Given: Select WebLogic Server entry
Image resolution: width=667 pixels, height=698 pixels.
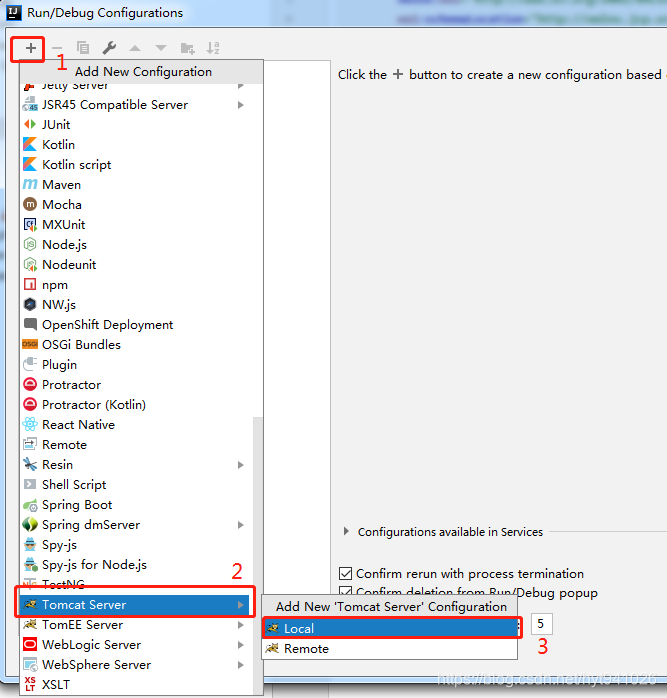Looking at the screenshot, I should pyautogui.click(x=137, y=645).
